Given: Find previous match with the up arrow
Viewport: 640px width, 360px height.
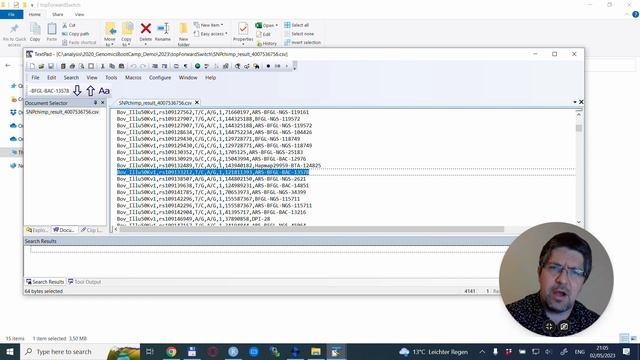Looking at the screenshot, I should coord(90,91).
